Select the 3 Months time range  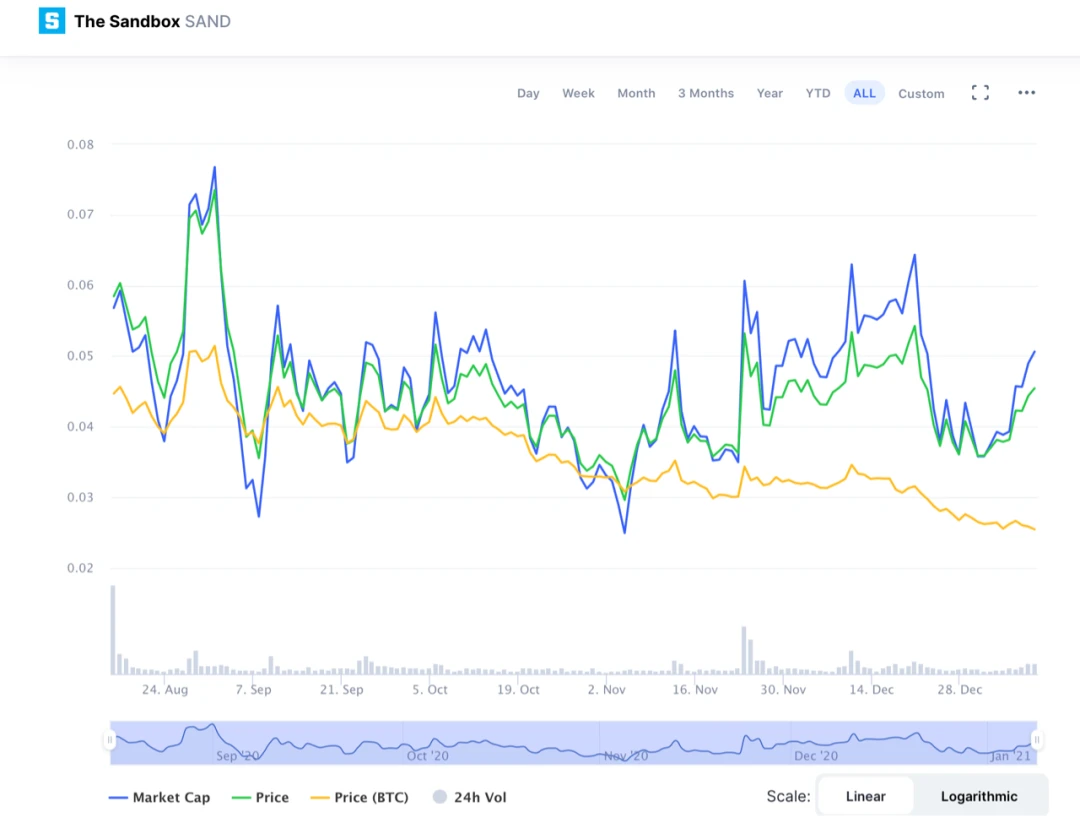click(705, 93)
